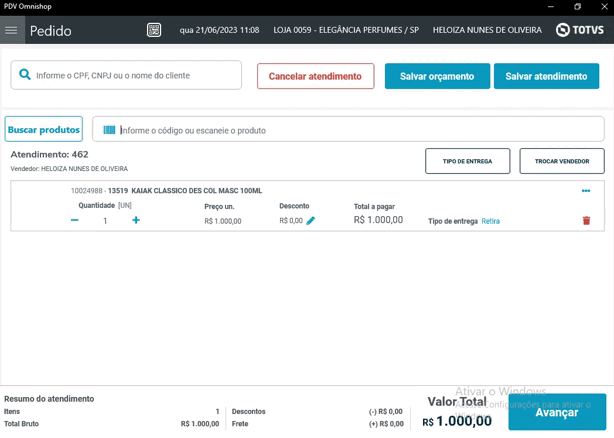Restore down the PDV Omnishop window

577,7
